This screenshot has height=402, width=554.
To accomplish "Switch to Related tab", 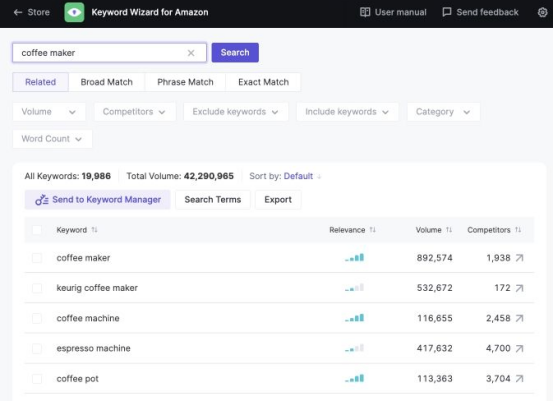I will coord(41,82).
